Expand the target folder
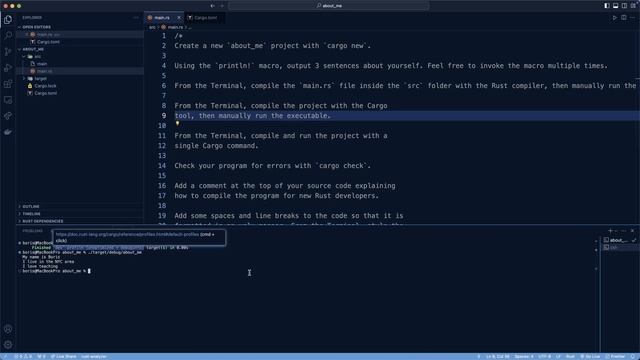This screenshot has width=640, height=360. (80, 78)
